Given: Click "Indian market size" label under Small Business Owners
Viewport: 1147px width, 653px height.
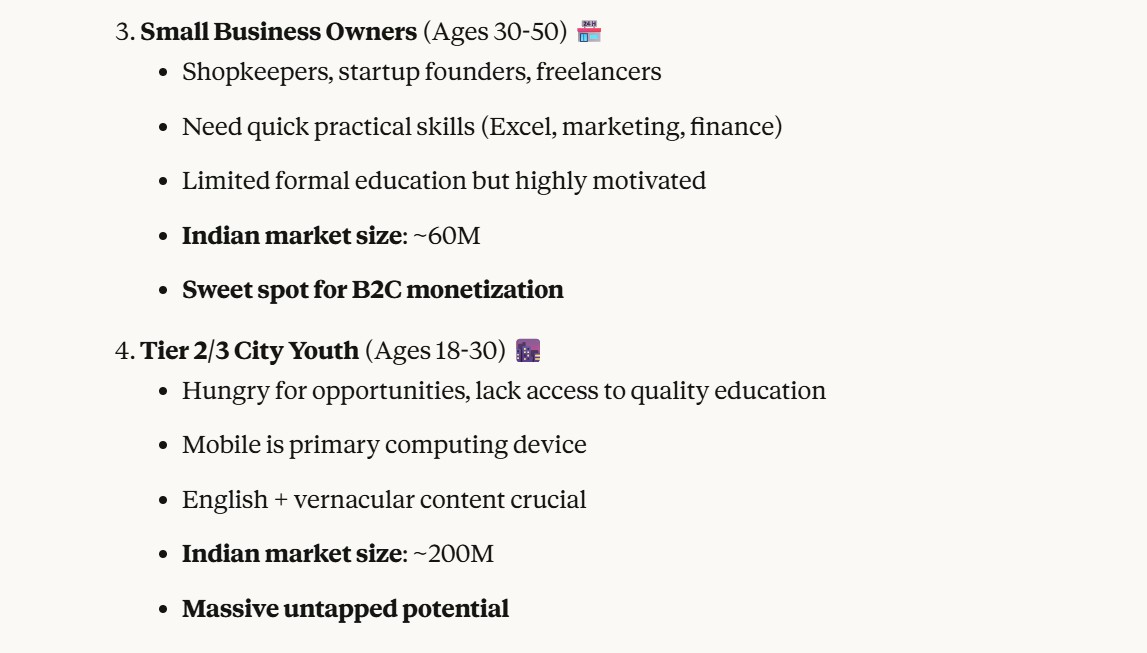Looking at the screenshot, I should click(289, 236).
